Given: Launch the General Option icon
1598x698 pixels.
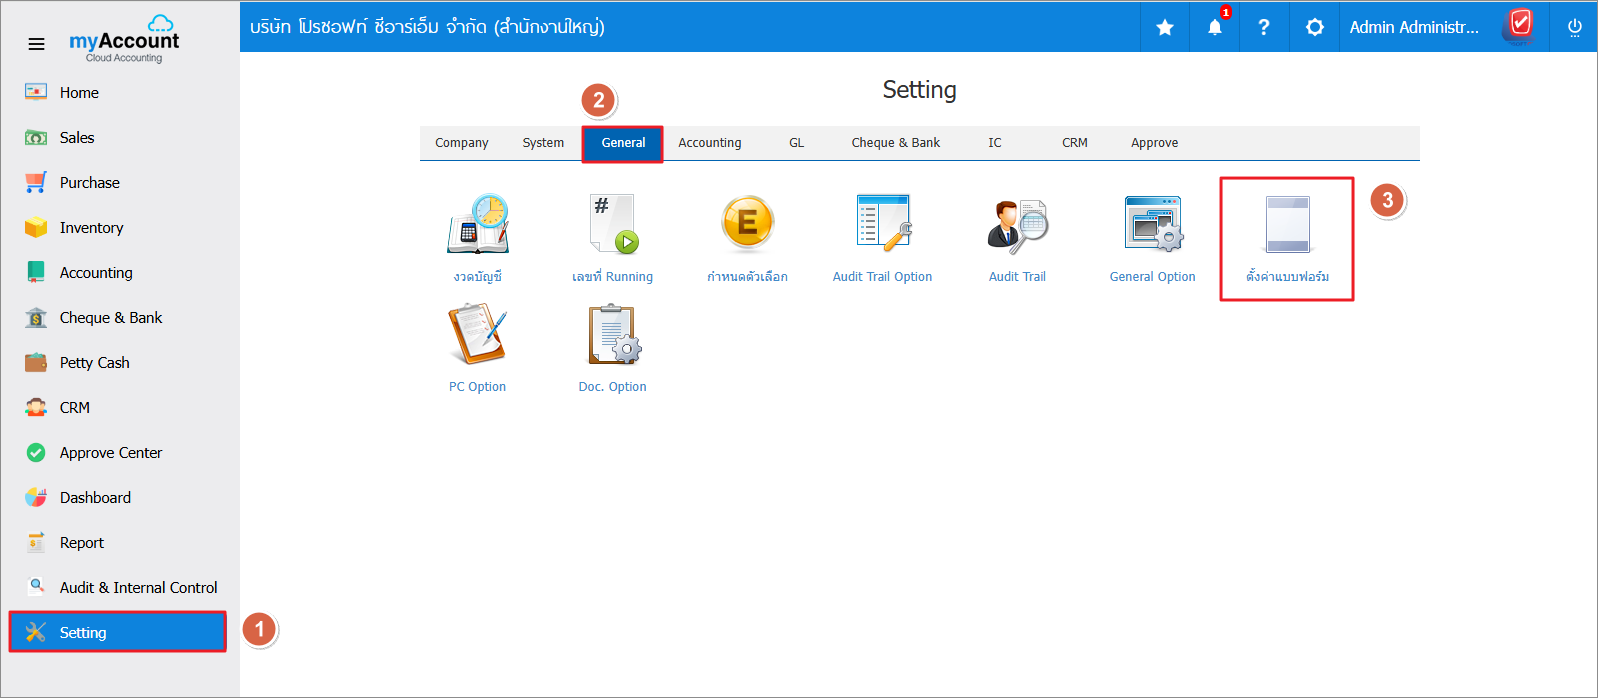Looking at the screenshot, I should click(x=1152, y=224).
